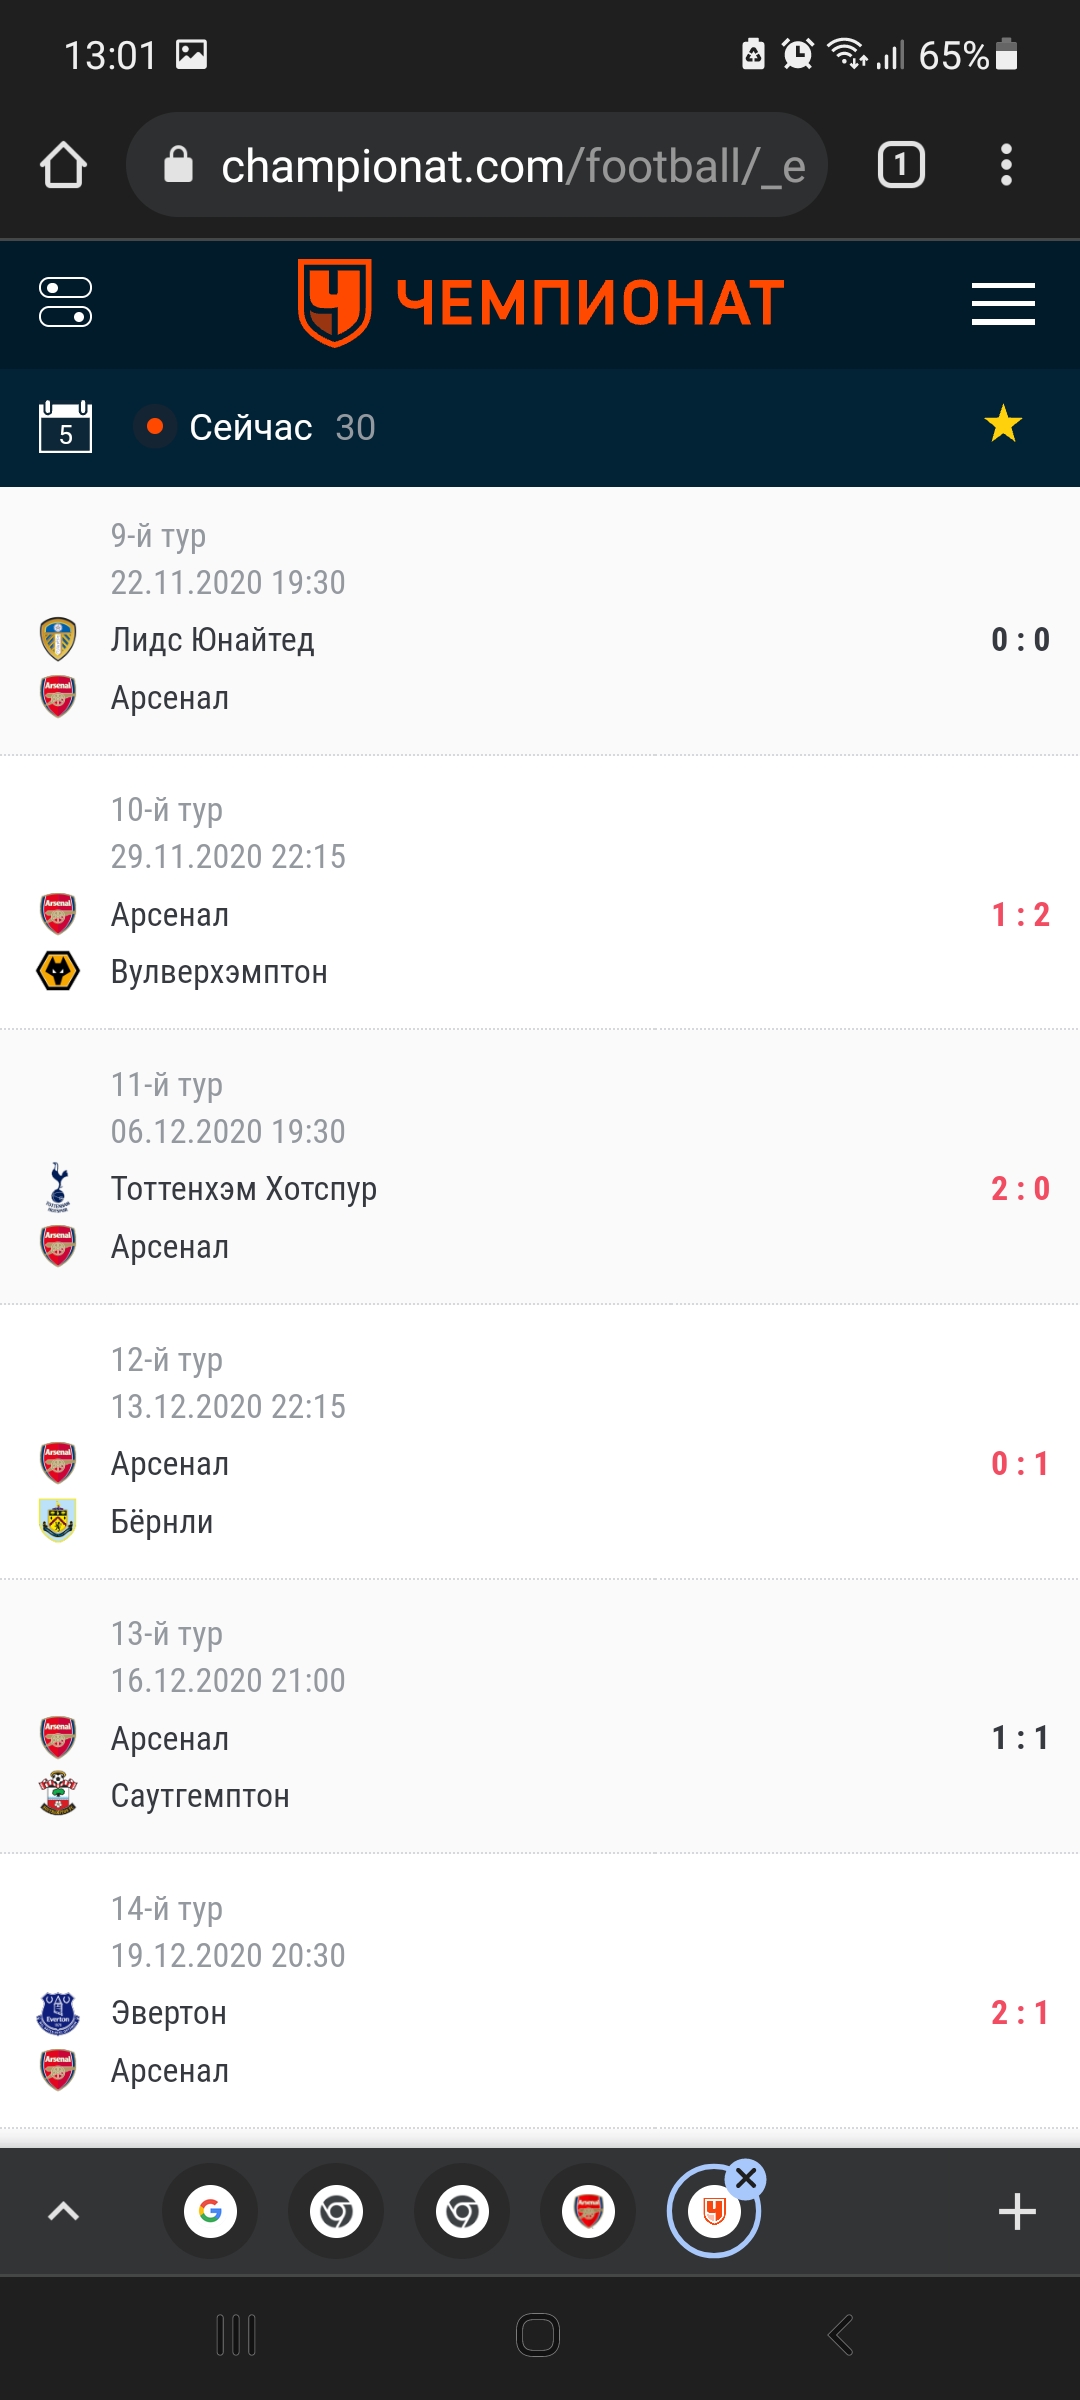This screenshot has height=2400, width=1080.
Task: Click the Вулверхэмптон team crest
Action: click(x=58, y=971)
